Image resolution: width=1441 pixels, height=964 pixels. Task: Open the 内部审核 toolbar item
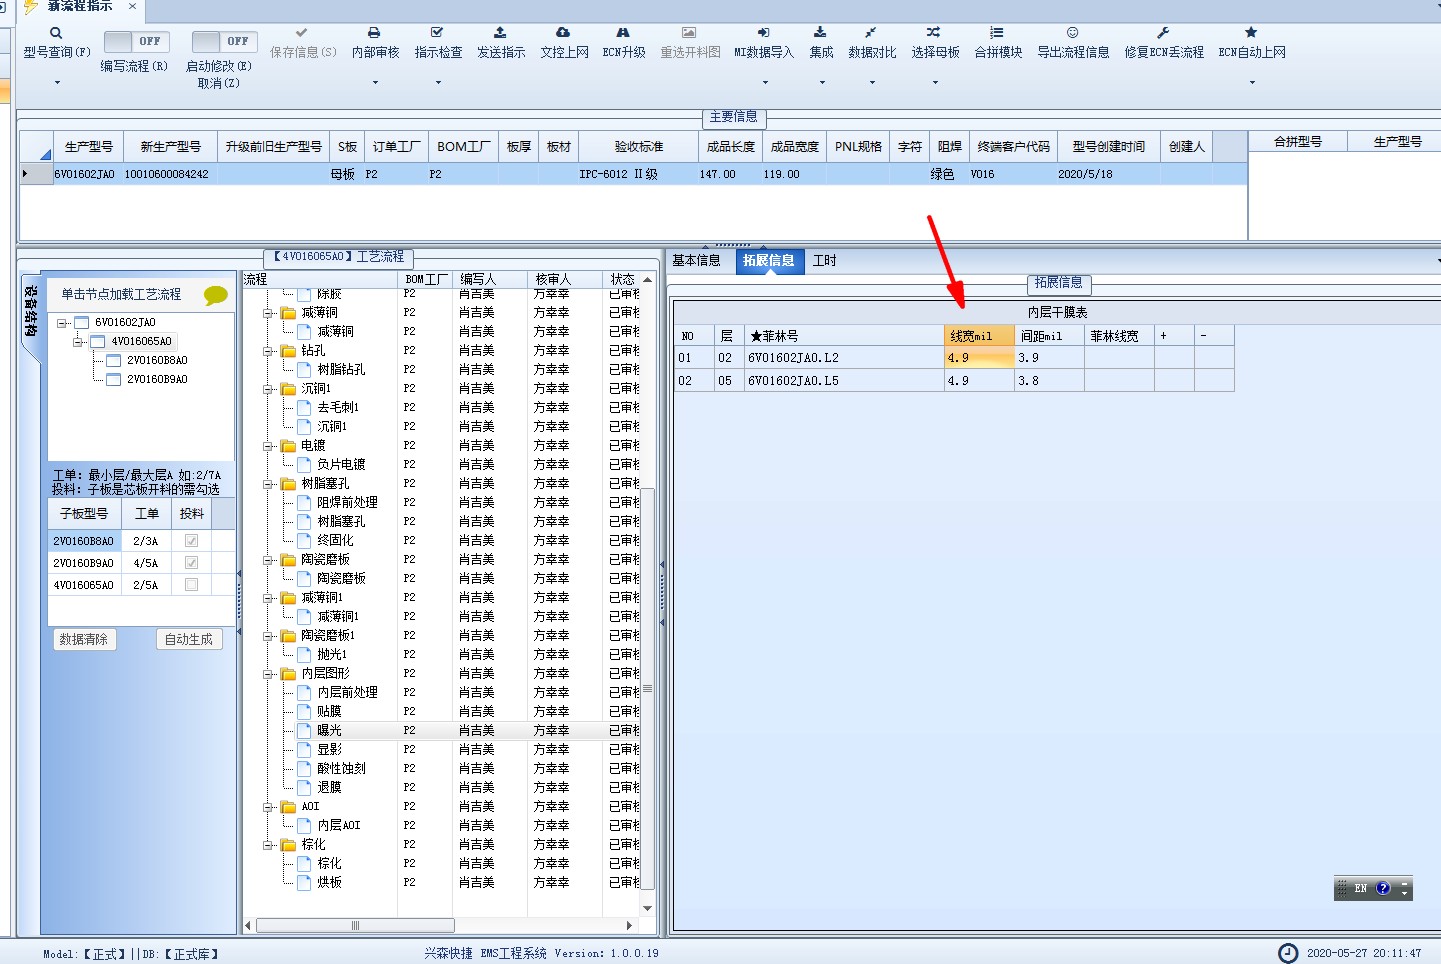coord(375,43)
